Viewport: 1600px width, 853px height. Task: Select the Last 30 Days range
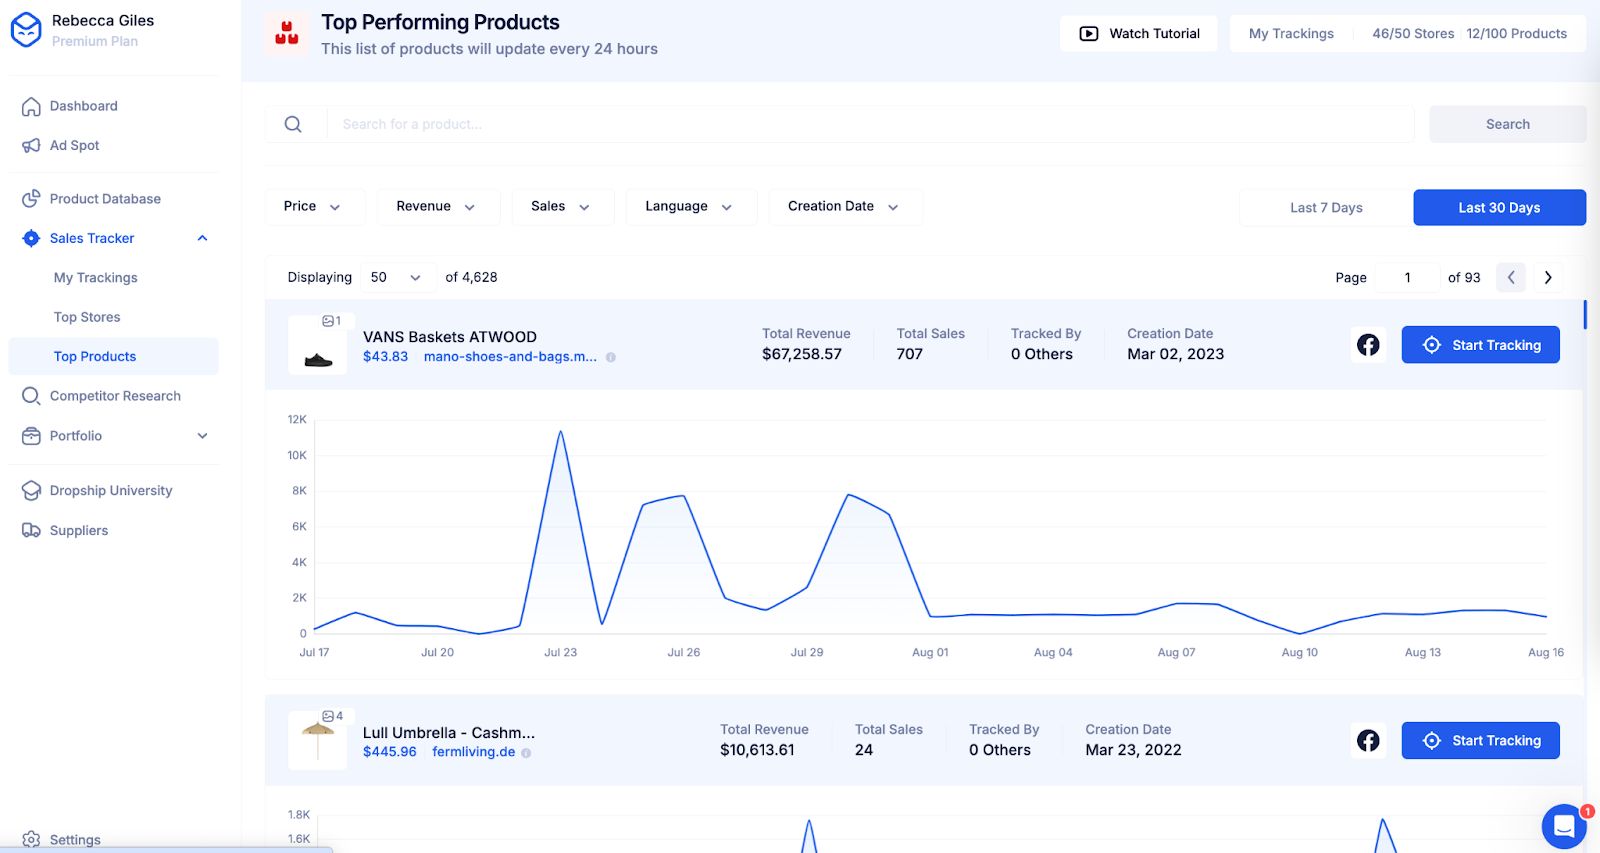[1498, 208]
